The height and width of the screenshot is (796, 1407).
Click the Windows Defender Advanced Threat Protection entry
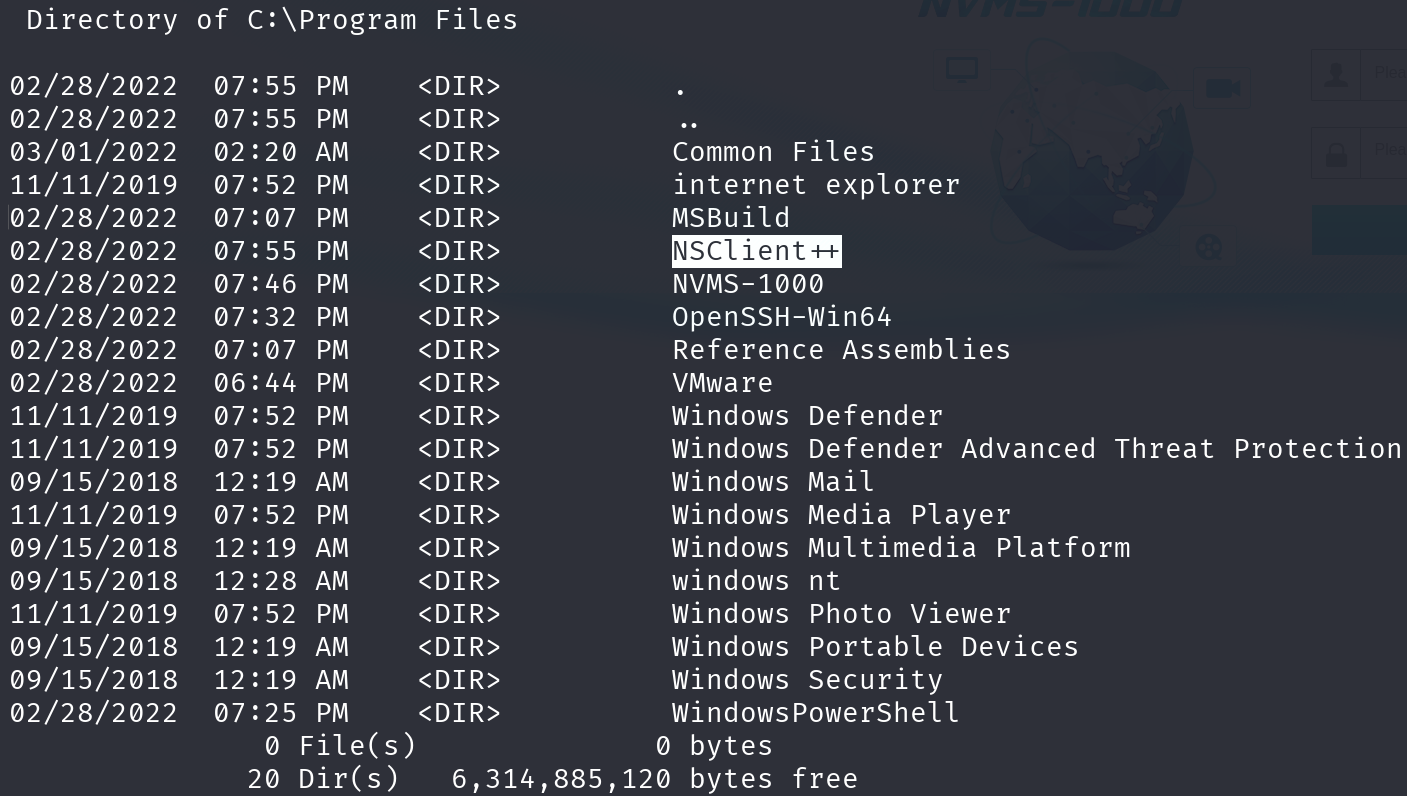(1037, 449)
